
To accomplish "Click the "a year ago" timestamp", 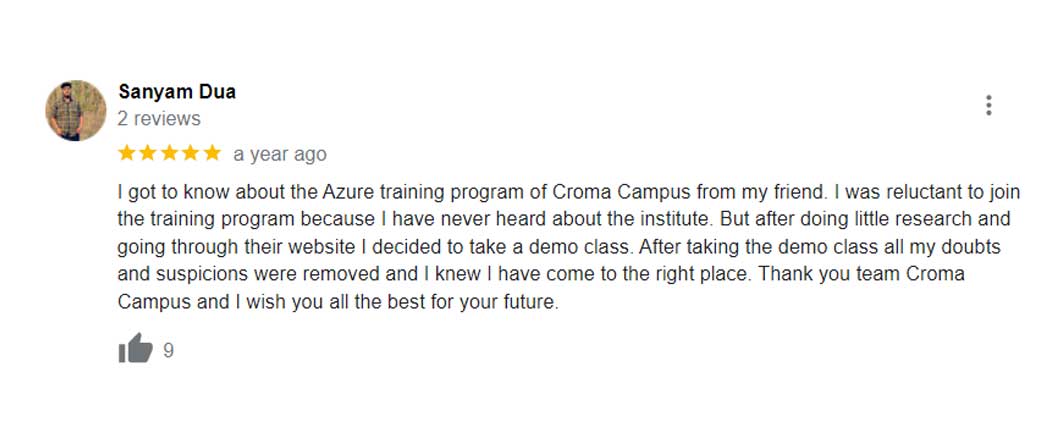I will (x=280, y=155).
